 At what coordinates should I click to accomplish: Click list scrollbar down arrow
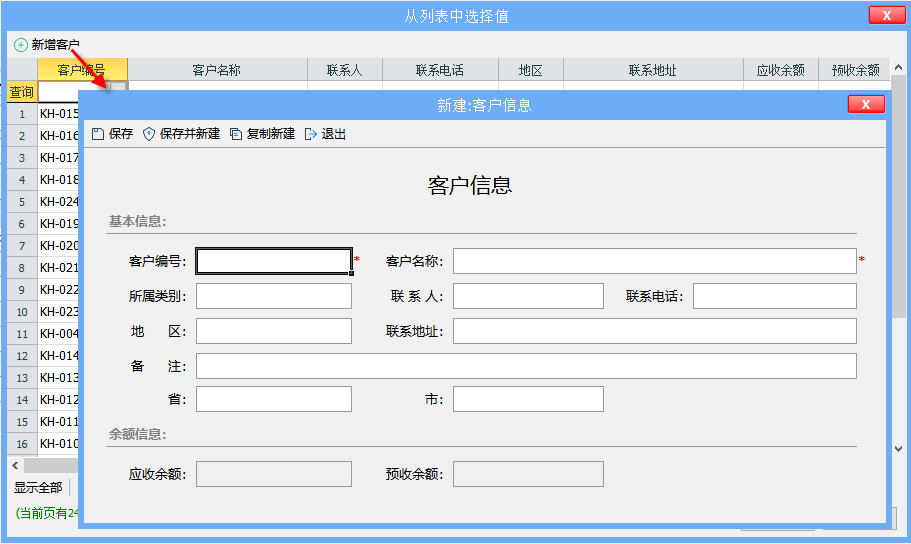click(x=898, y=448)
